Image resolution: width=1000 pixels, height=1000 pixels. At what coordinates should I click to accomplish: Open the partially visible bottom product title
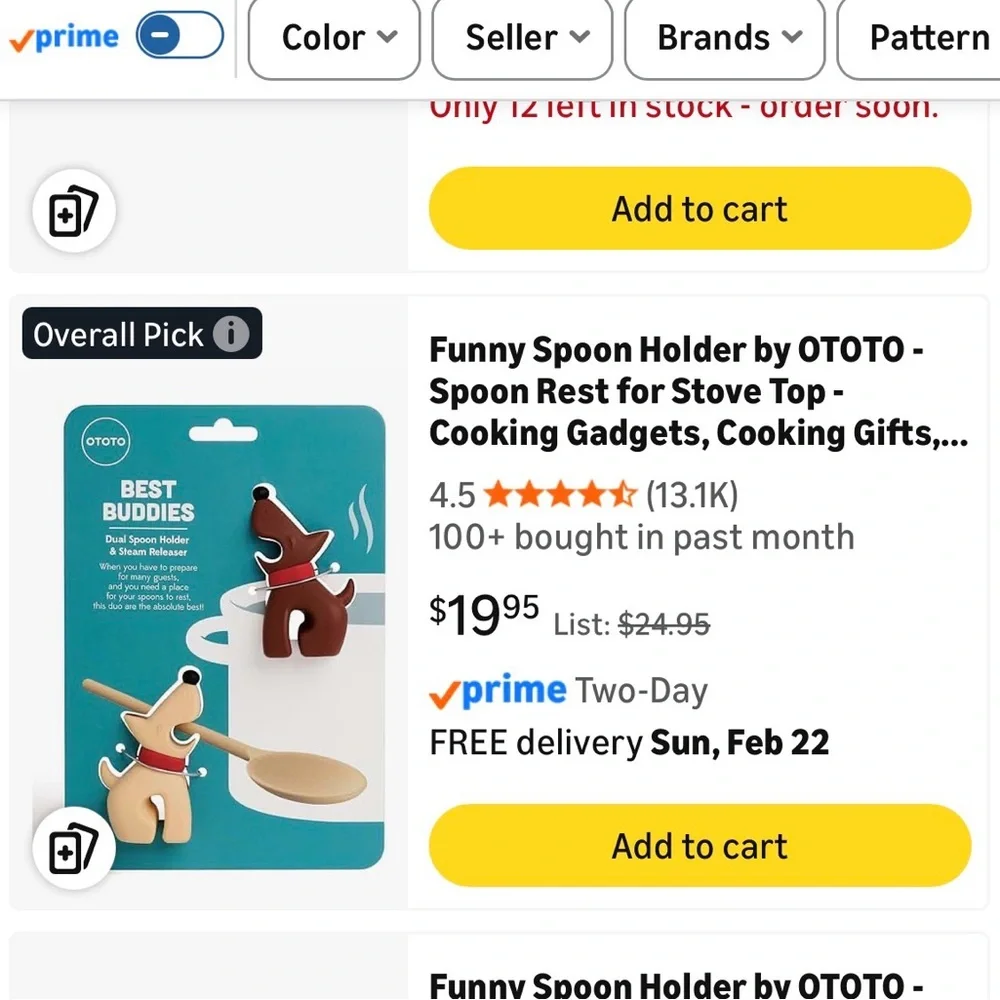point(676,985)
